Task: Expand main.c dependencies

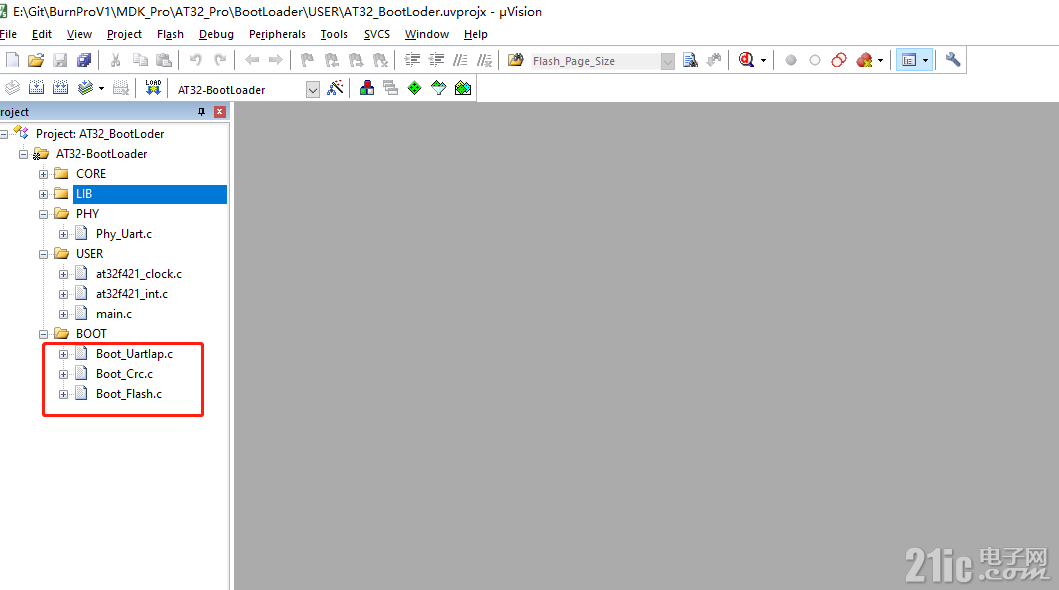Action: tap(63, 315)
